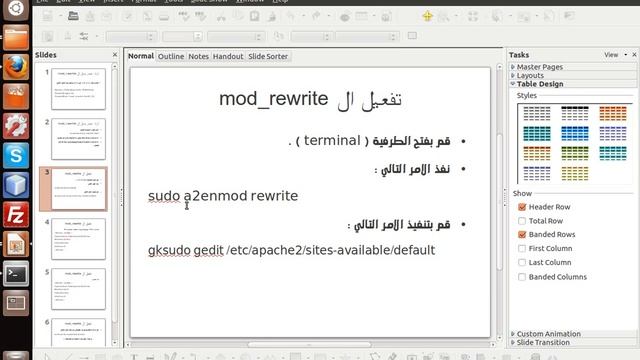Switch to the Outline view tab
The image size is (640, 360).
point(171,56)
